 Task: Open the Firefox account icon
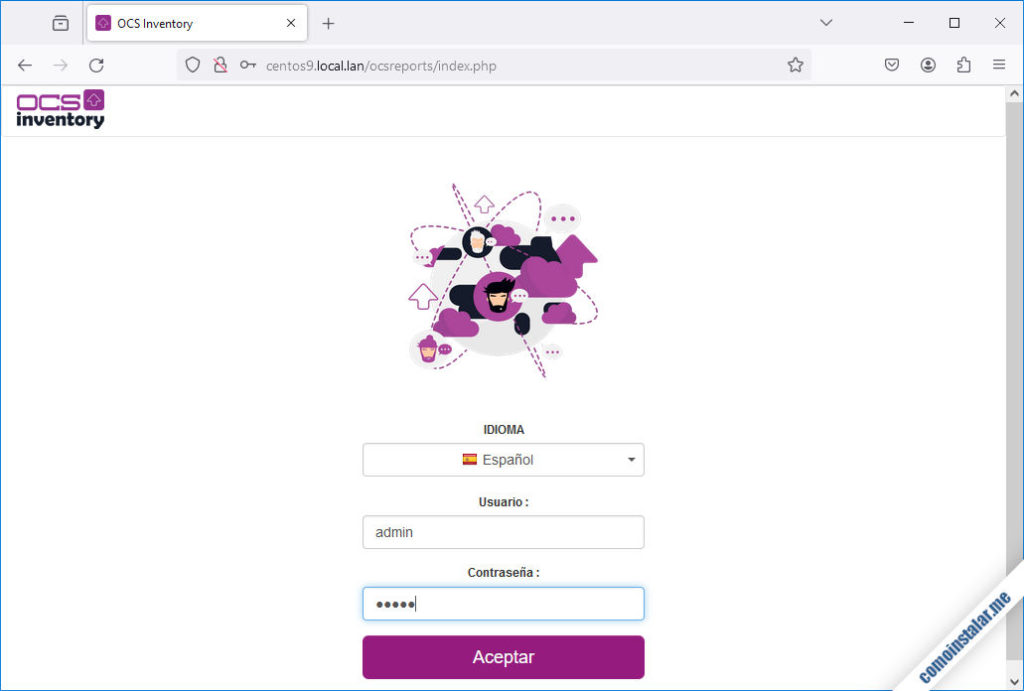pos(927,65)
